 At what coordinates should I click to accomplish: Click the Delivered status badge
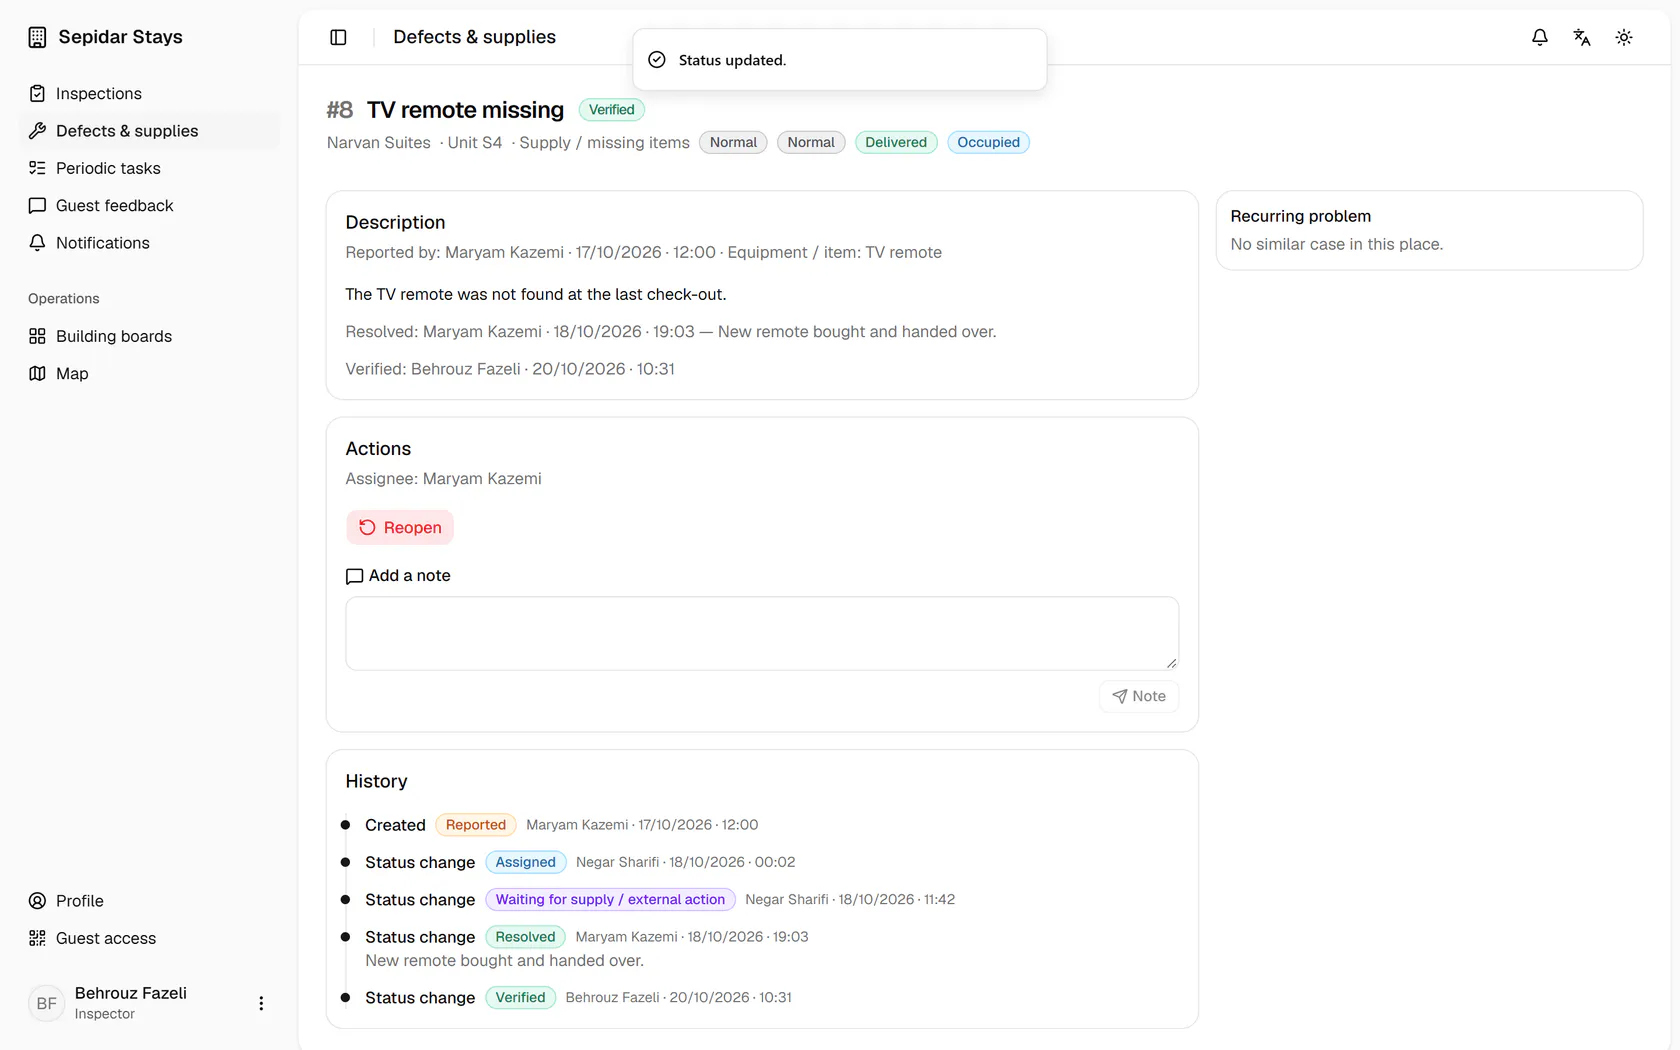[x=896, y=142]
